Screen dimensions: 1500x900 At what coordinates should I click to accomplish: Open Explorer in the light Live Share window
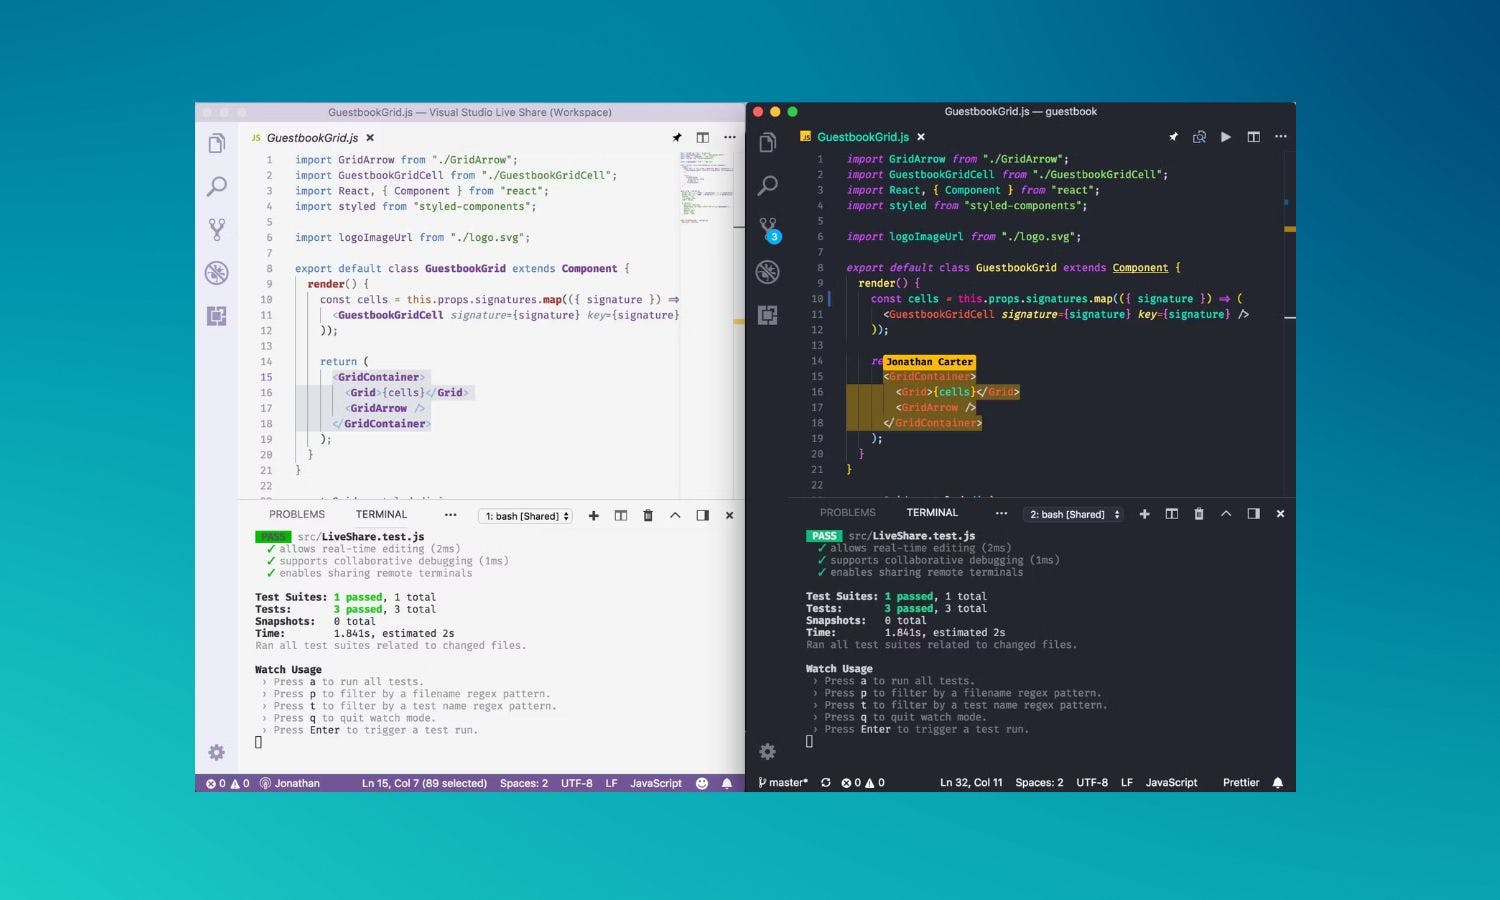[x=216, y=144]
